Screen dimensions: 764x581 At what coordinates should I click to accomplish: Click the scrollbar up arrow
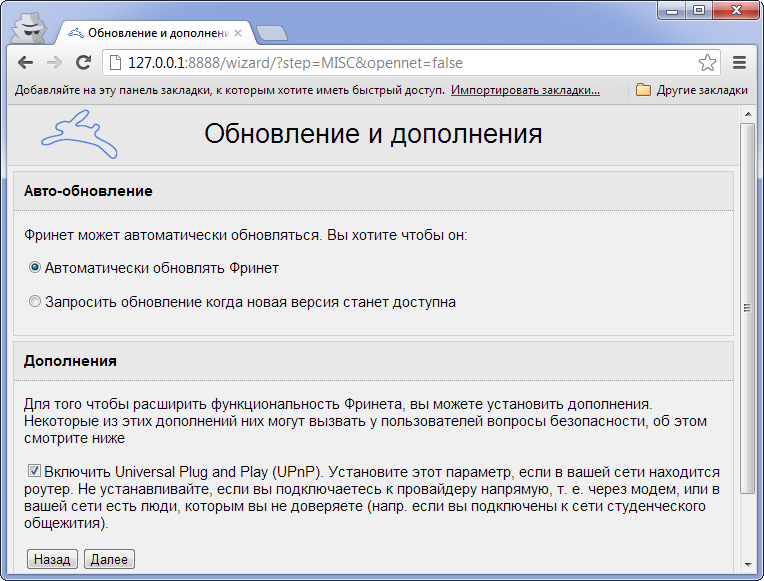pyautogui.click(x=747, y=114)
